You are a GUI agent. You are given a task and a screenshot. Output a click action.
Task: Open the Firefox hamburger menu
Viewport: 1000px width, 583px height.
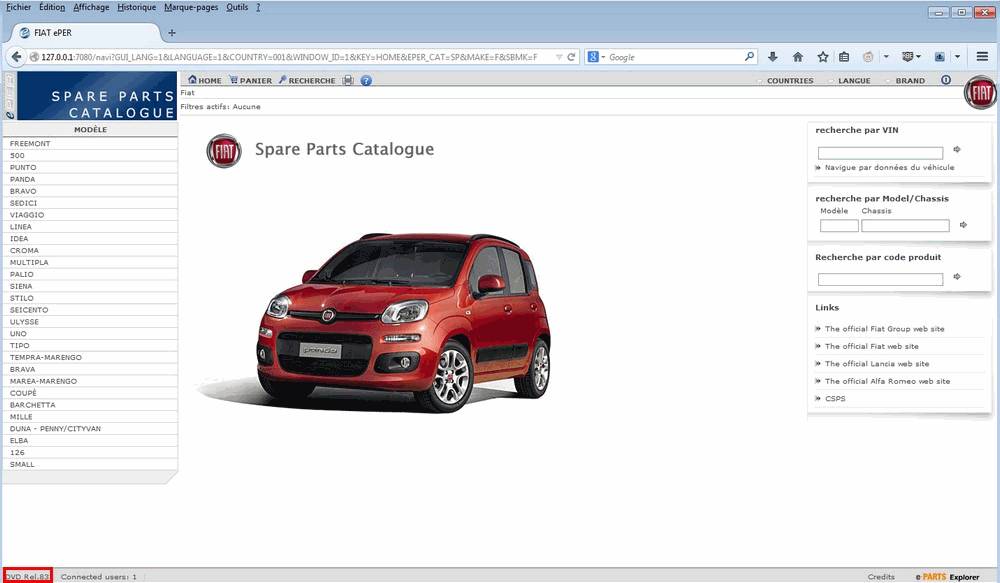click(982, 57)
